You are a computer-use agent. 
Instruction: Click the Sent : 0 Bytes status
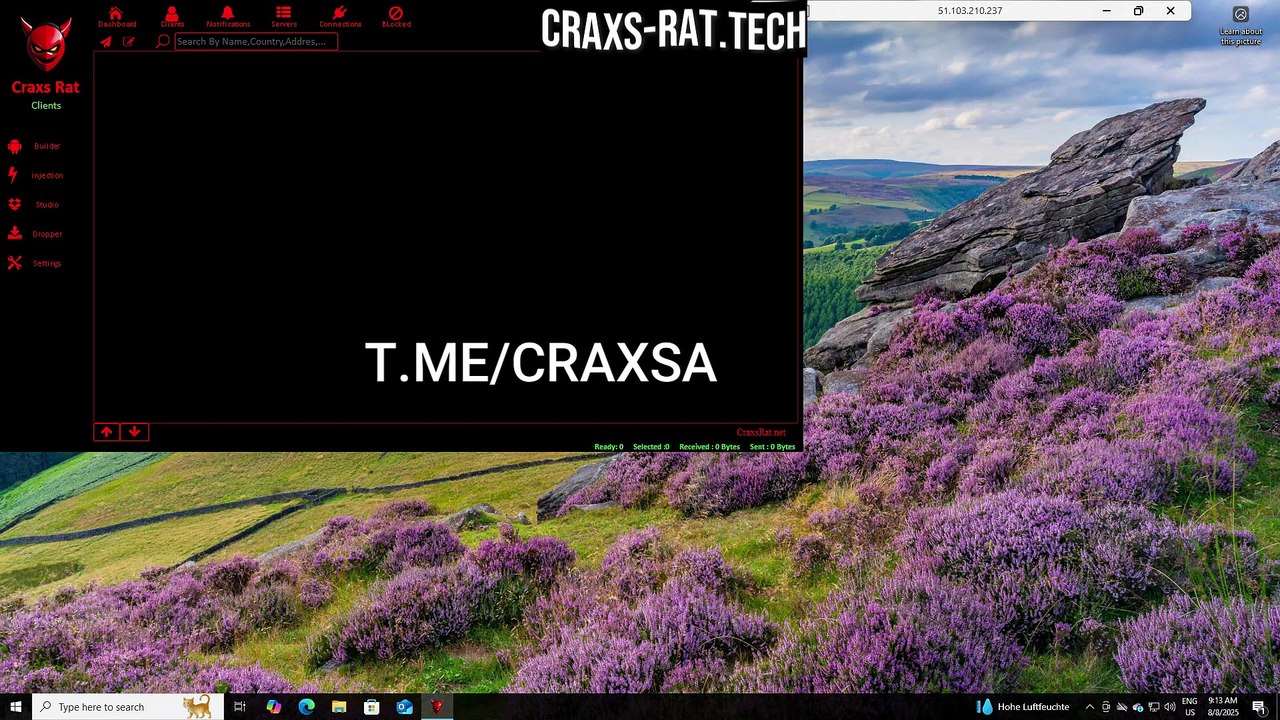(773, 447)
